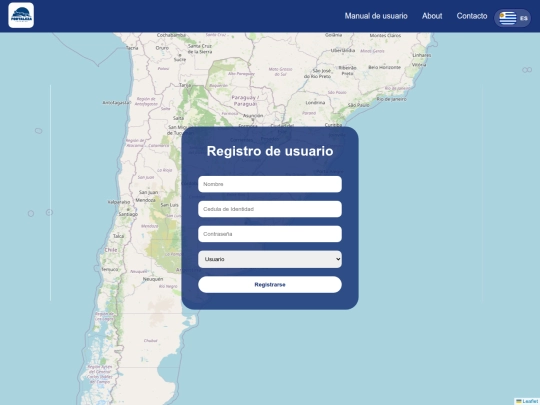Open the Usuario role dropdown

270,259
